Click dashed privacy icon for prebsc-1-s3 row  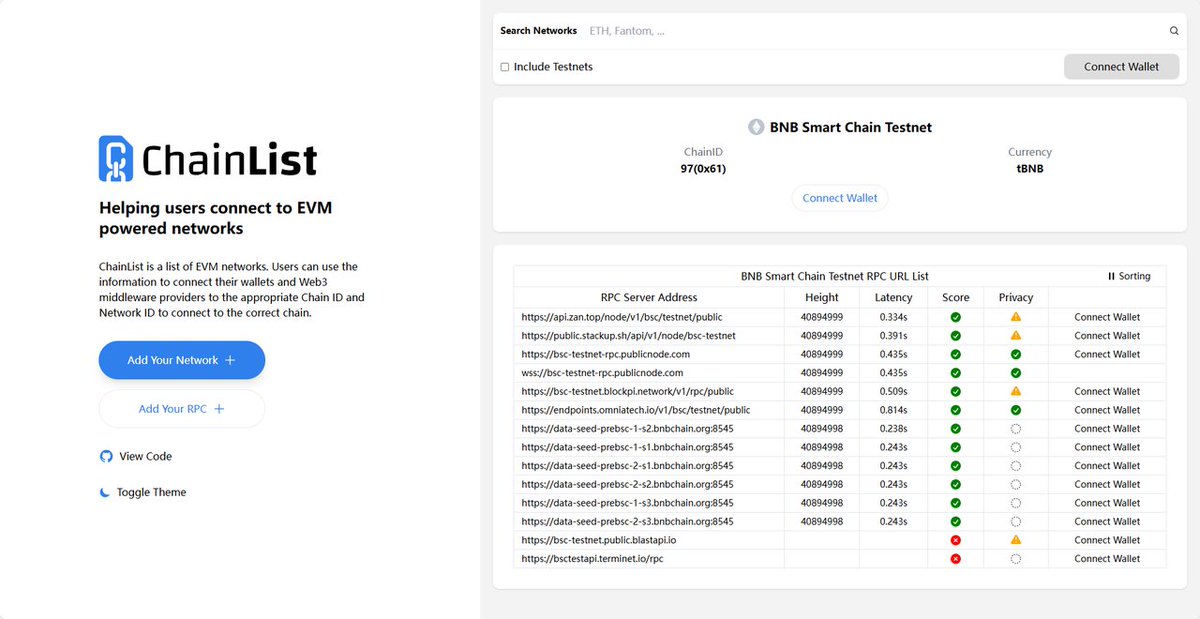(1016, 503)
